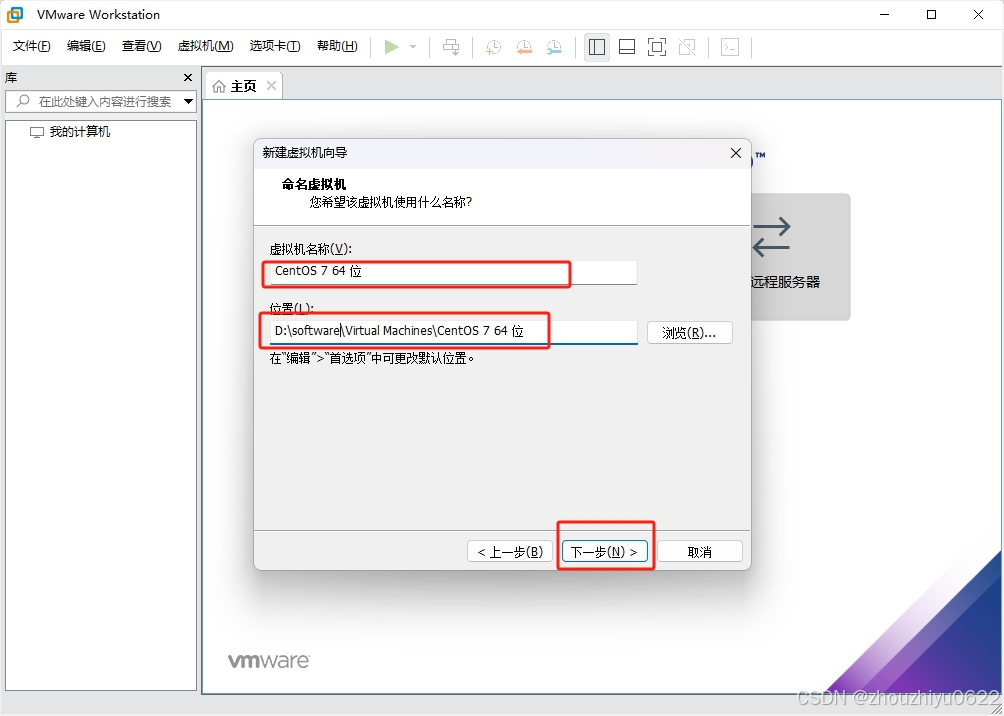The image size is (1004, 716).
Task: Open the Snapshot Manager icon
Action: [x=555, y=47]
